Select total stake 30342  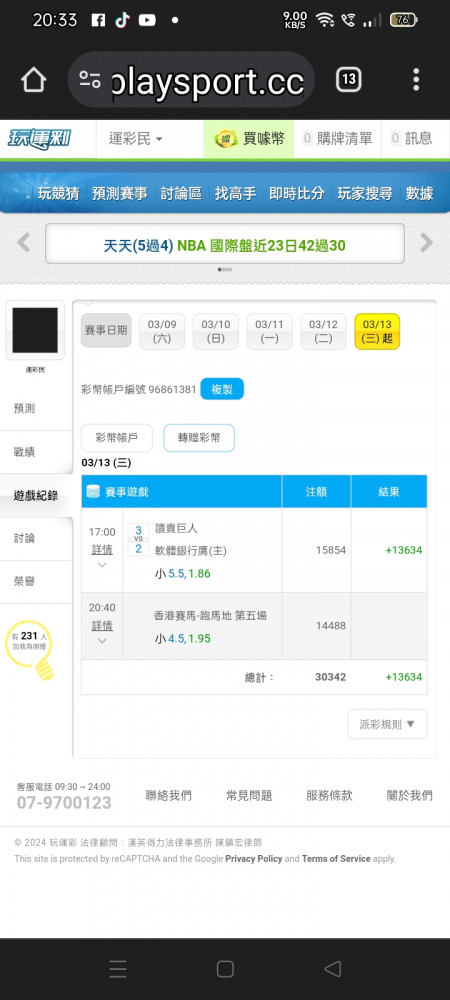331,677
